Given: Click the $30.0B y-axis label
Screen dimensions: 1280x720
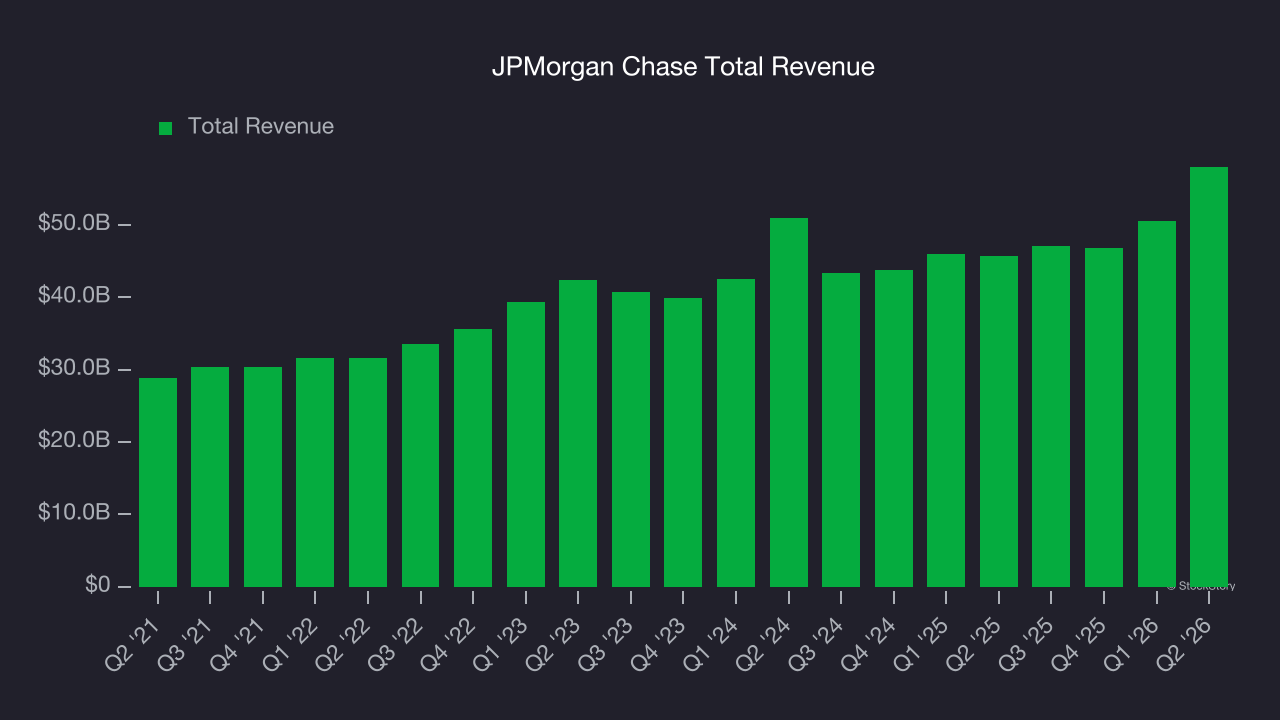Looking at the screenshot, I should (74, 369).
